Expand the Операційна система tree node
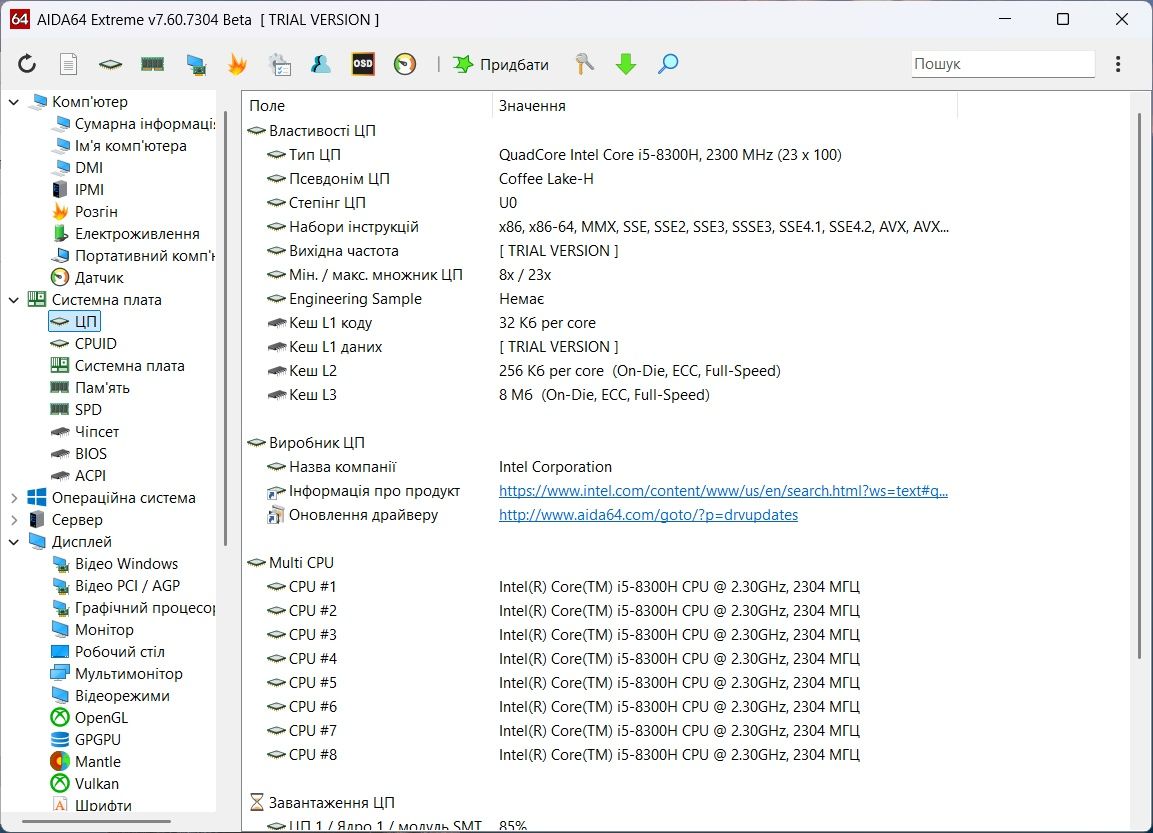This screenshot has height=833, width=1153. tap(14, 498)
